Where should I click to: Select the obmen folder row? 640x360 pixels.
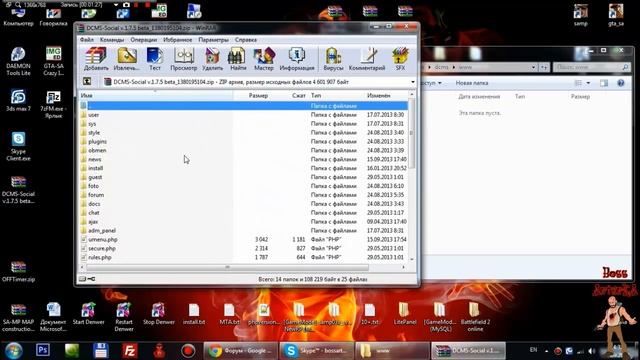(243, 150)
